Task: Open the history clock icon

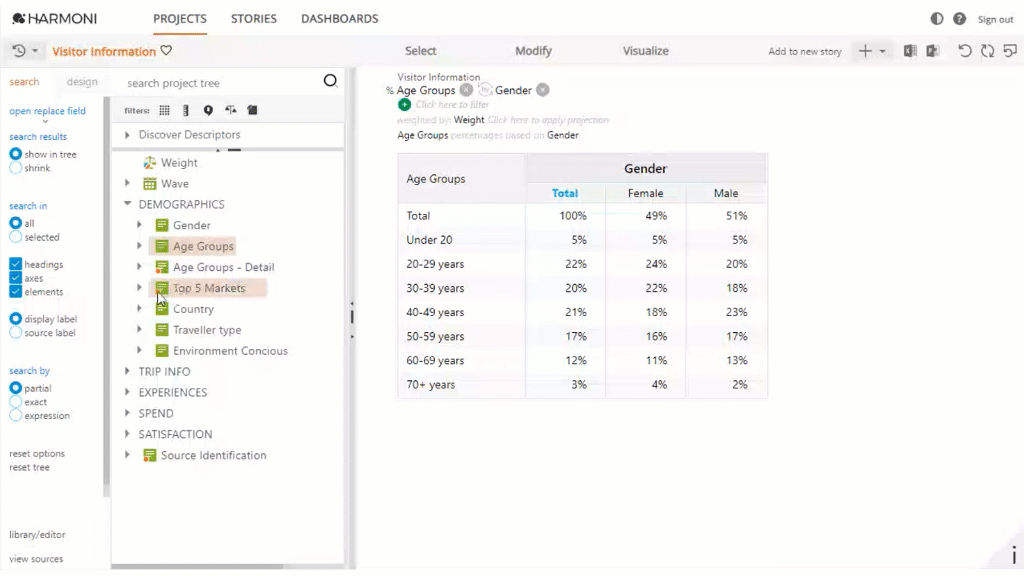Action: click(x=19, y=50)
